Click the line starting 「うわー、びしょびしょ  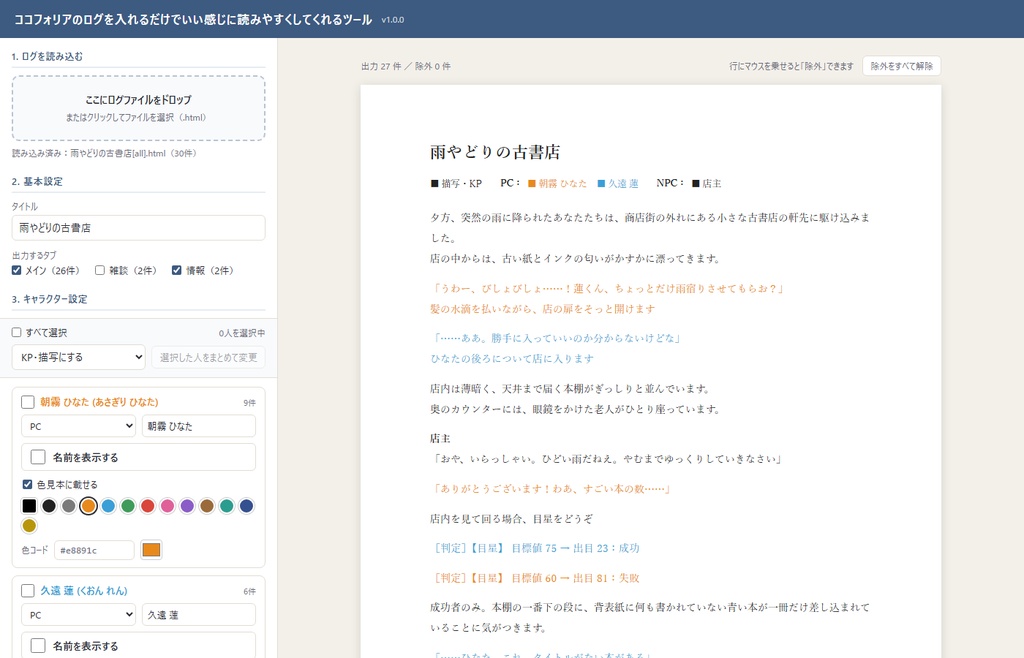(x=607, y=289)
